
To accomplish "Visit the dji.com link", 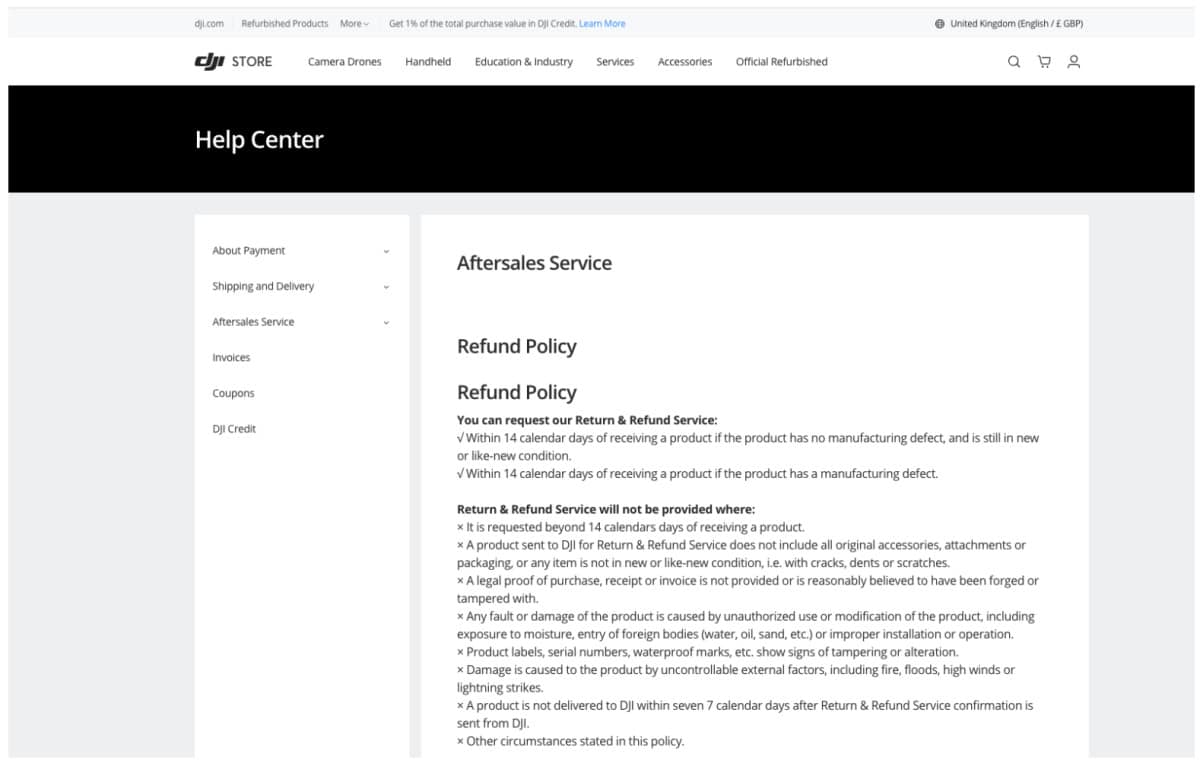I will [209, 24].
